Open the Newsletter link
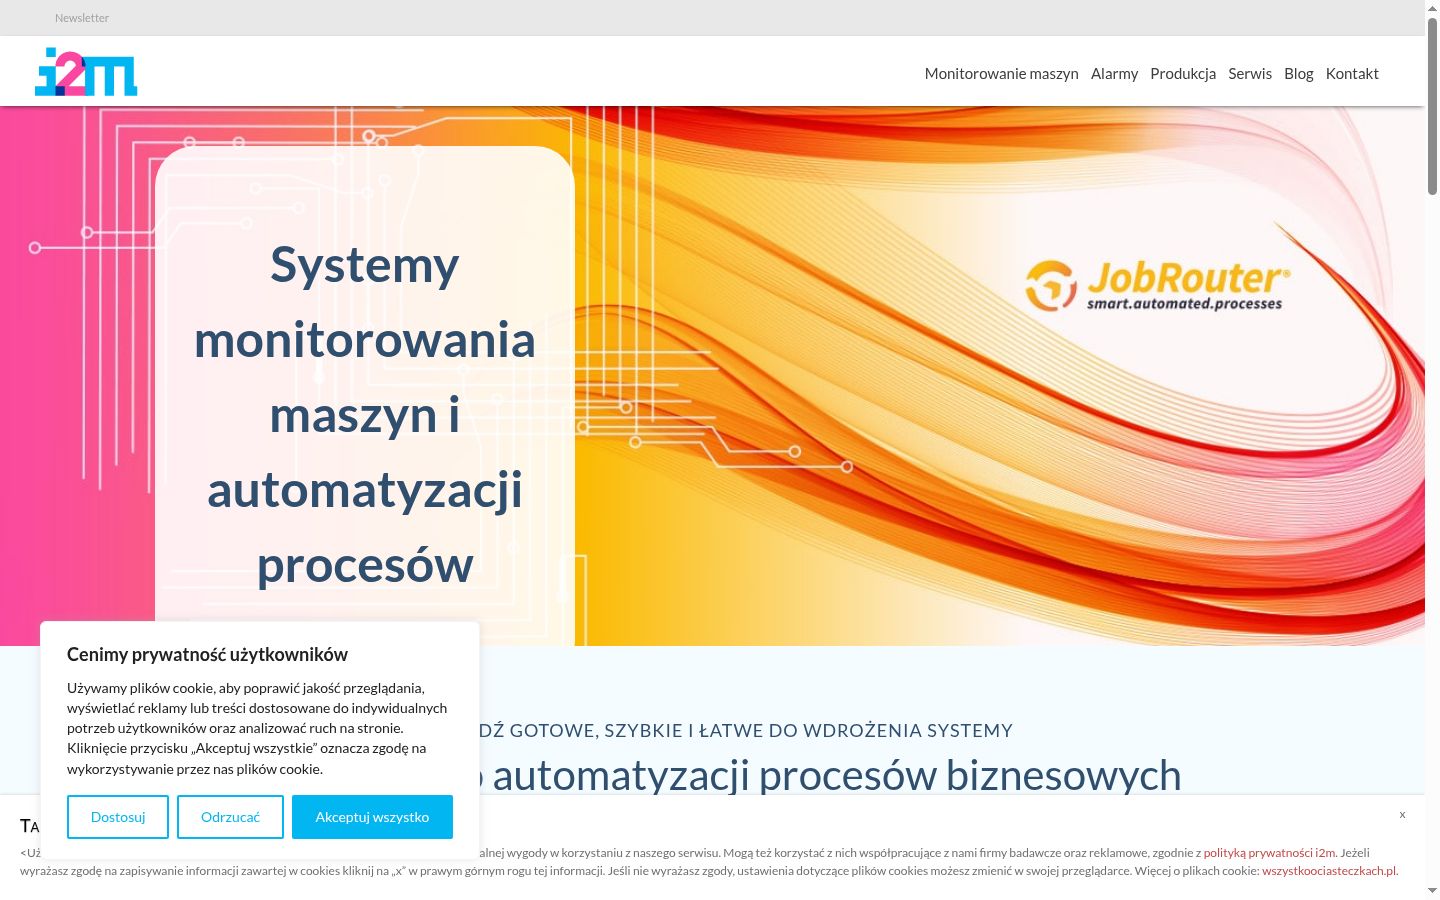This screenshot has height=900, width=1440. (x=82, y=18)
